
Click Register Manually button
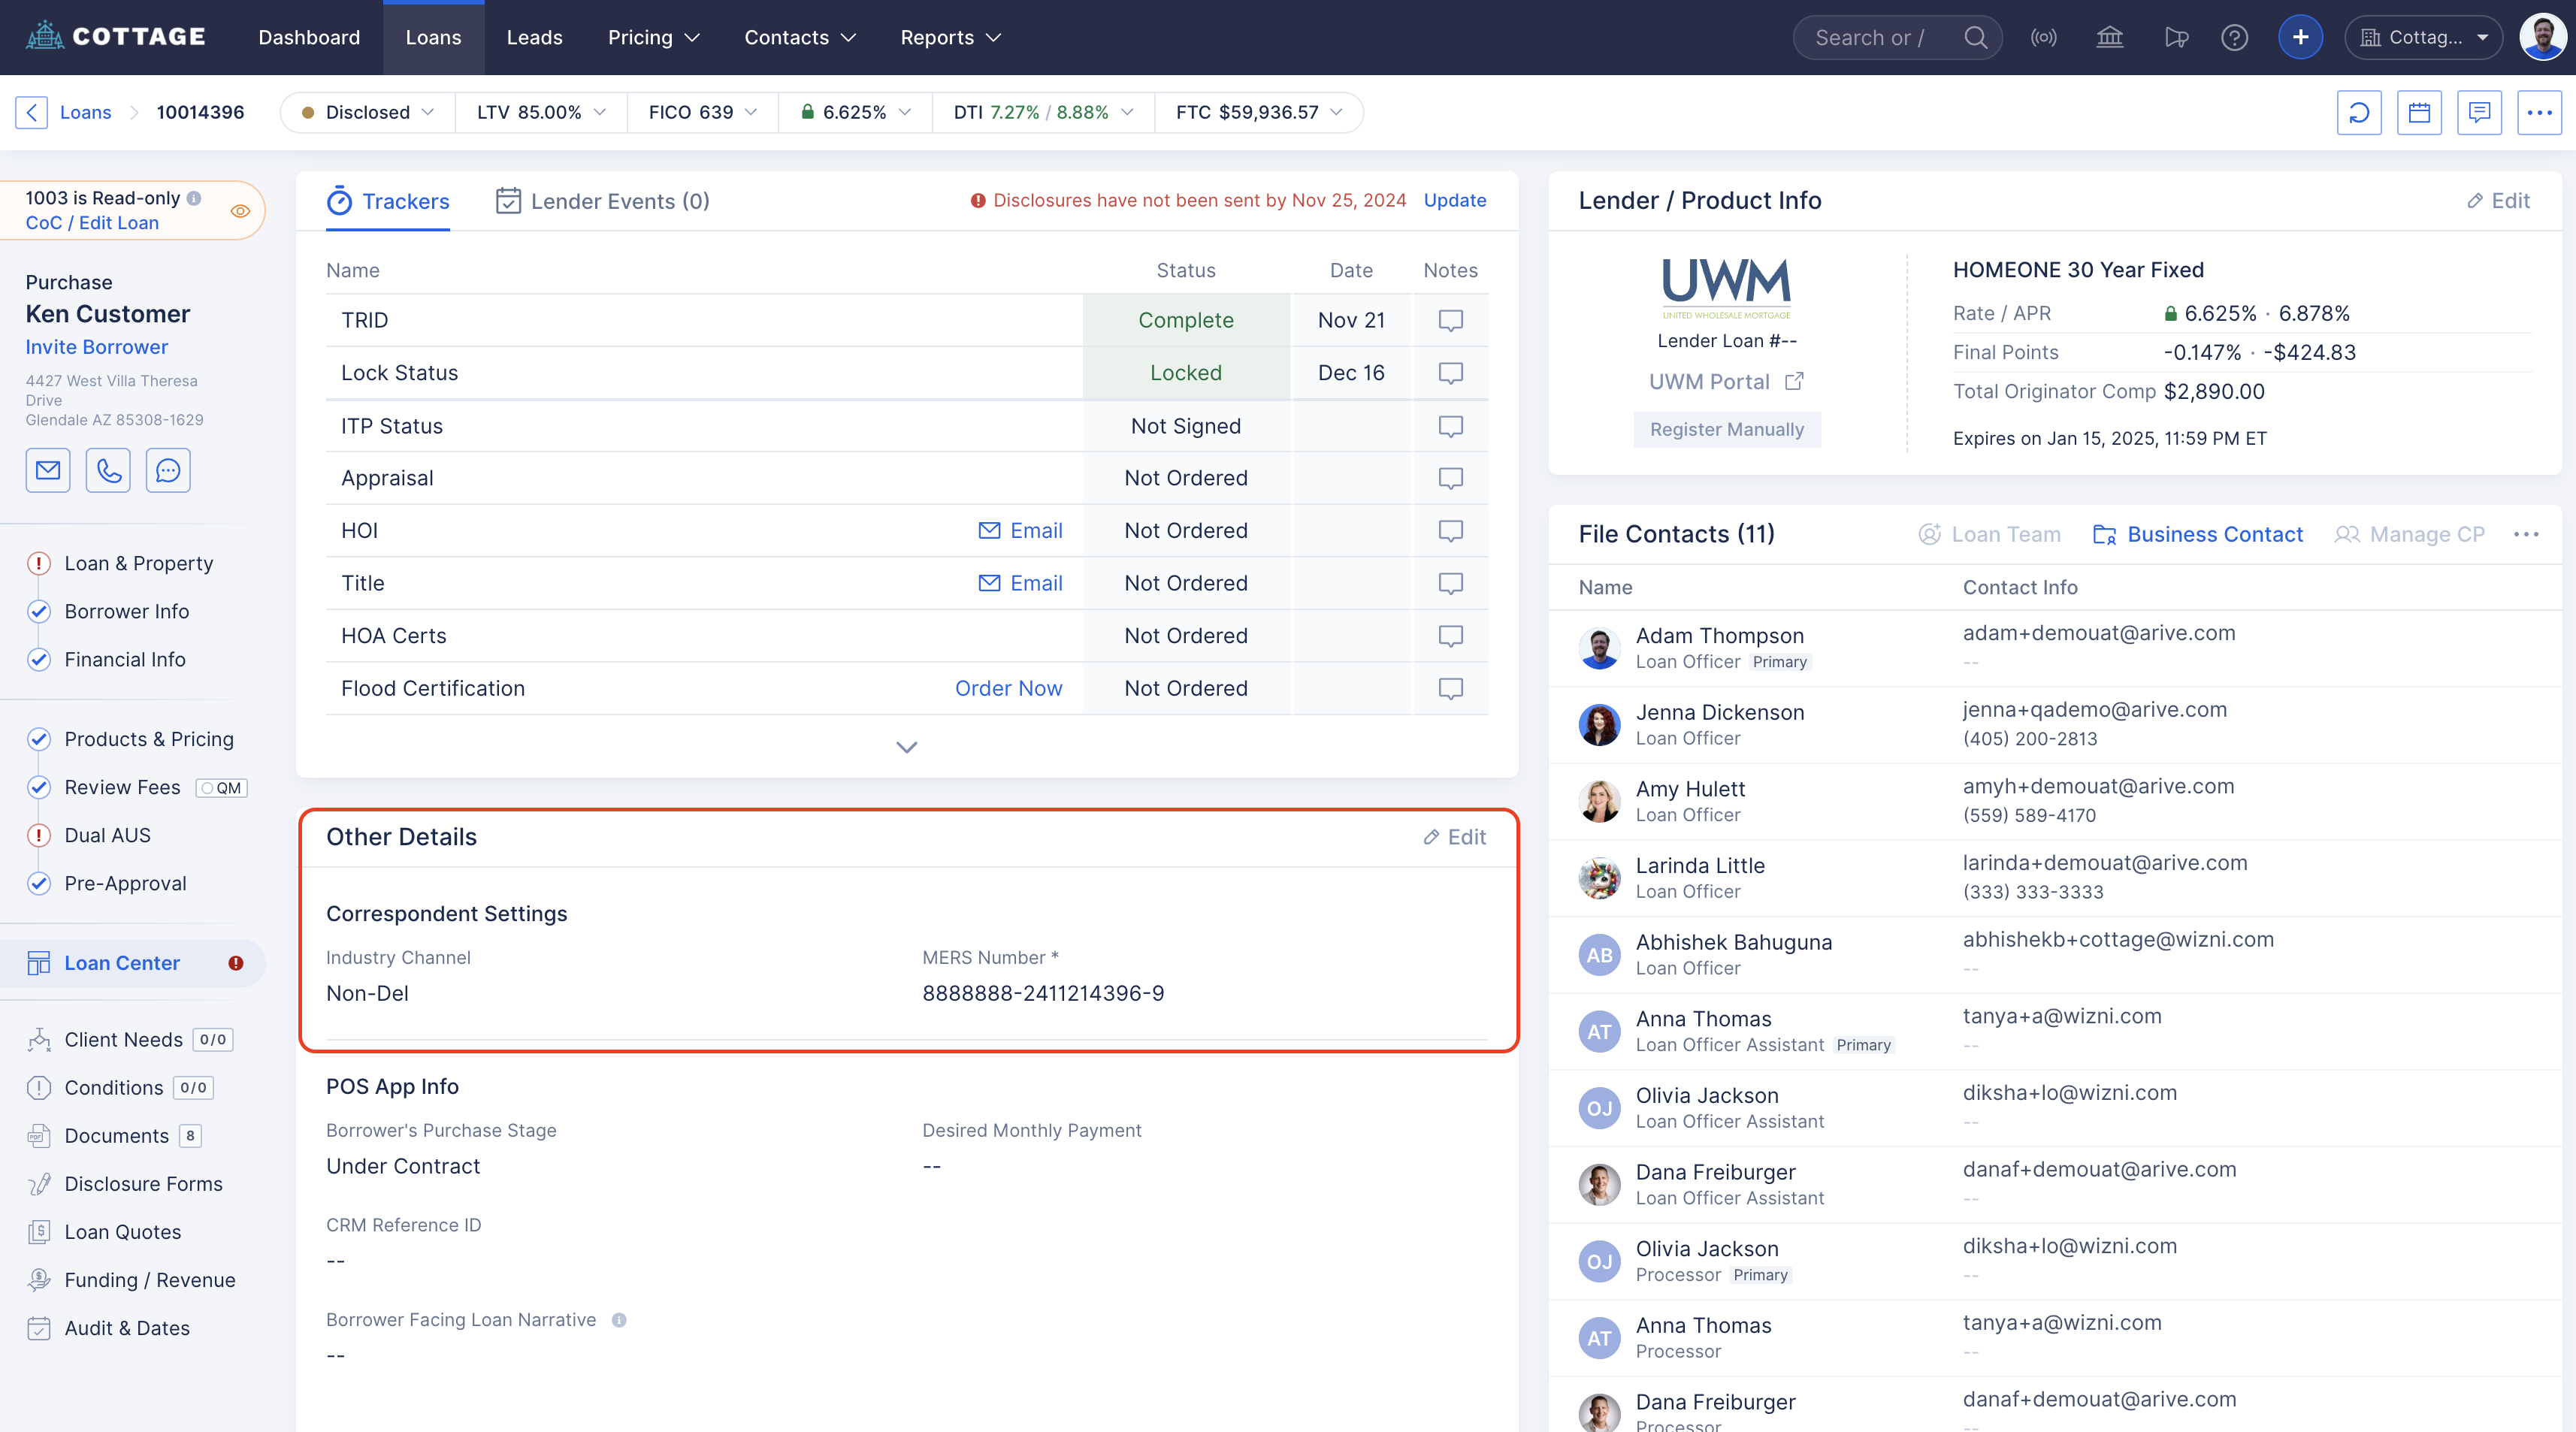coord(1726,429)
